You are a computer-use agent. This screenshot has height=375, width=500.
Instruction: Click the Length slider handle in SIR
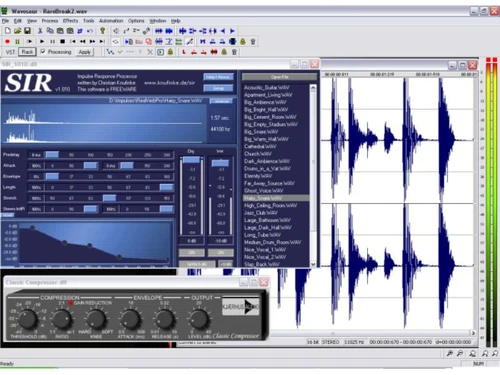(x=166, y=187)
